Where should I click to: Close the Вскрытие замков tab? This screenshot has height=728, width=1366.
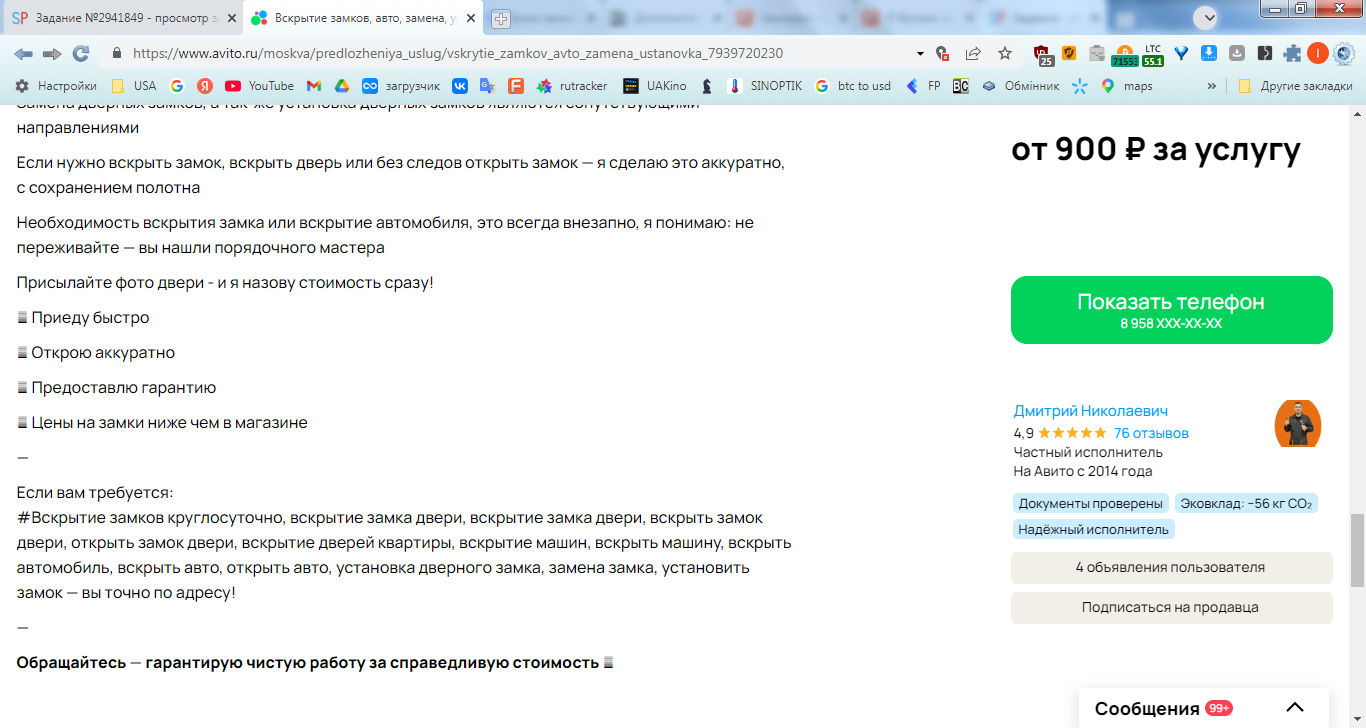pos(469,18)
